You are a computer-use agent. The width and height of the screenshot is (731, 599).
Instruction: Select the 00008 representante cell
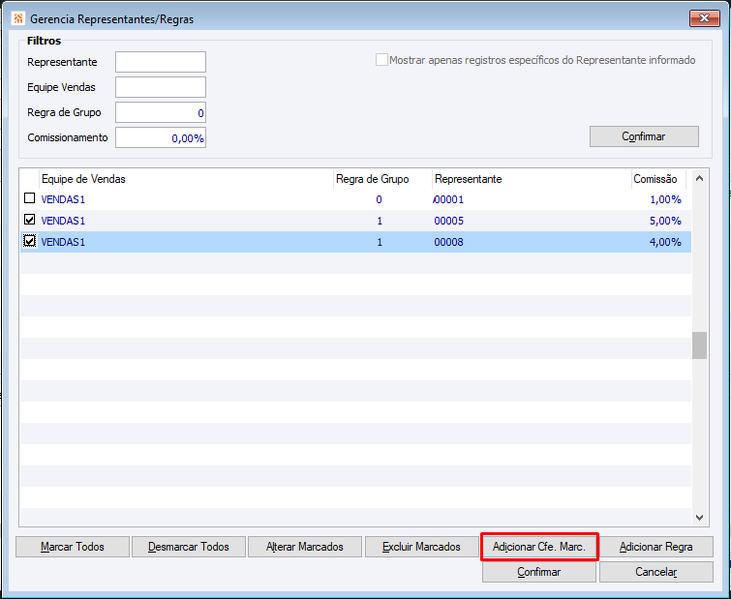[x=449, y=242]
